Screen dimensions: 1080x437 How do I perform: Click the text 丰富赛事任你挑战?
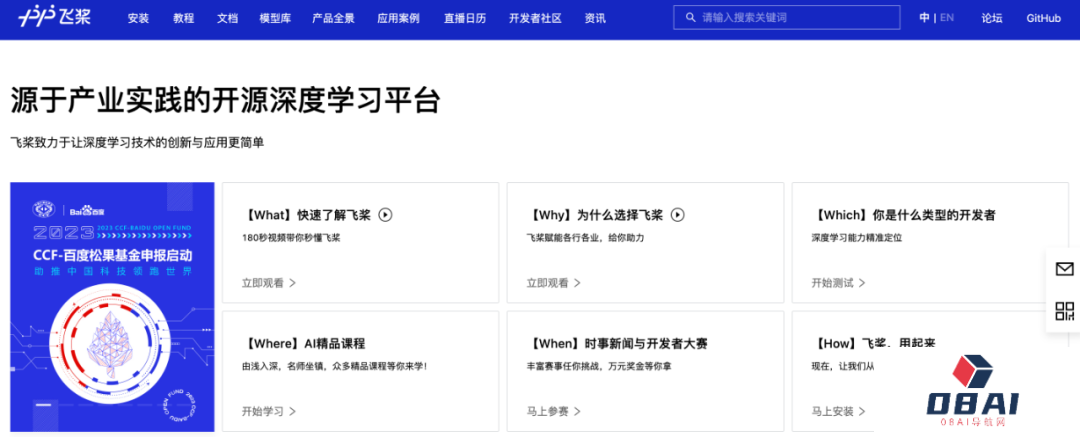pos(564,367)
